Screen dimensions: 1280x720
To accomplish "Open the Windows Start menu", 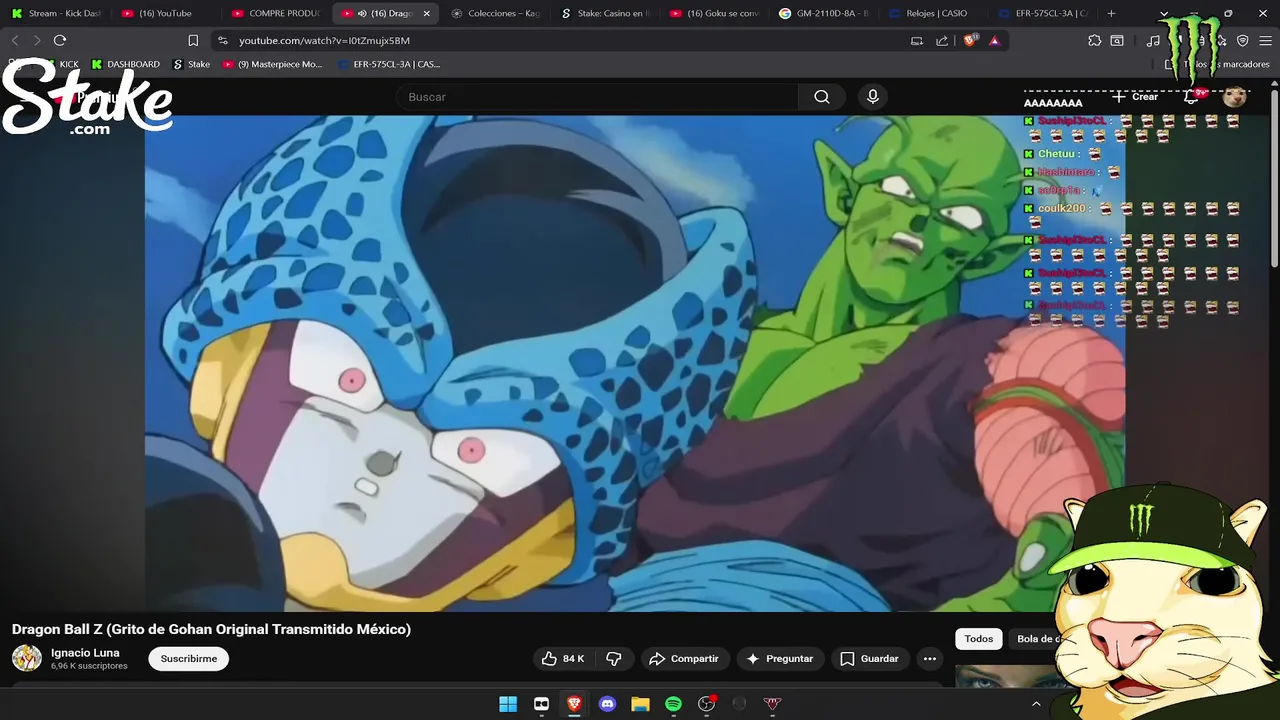I will (508, 704).
